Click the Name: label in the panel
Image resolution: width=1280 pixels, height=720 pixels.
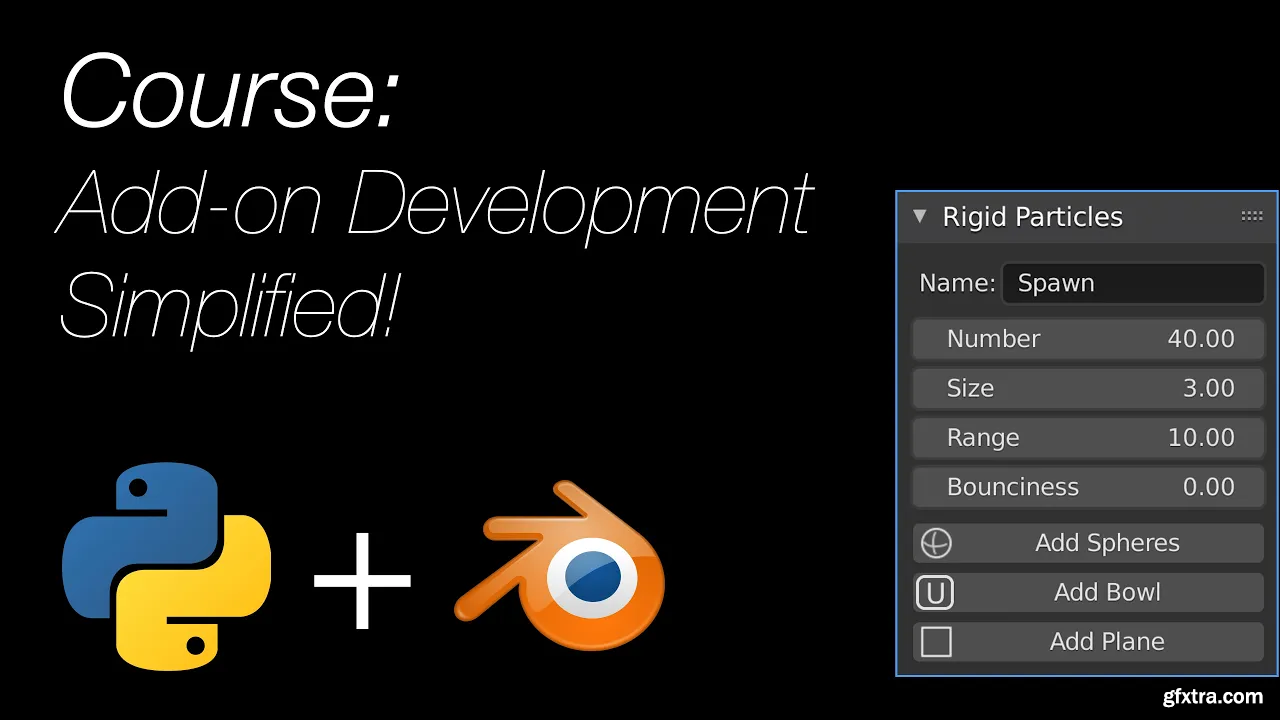tap(956, 283)
